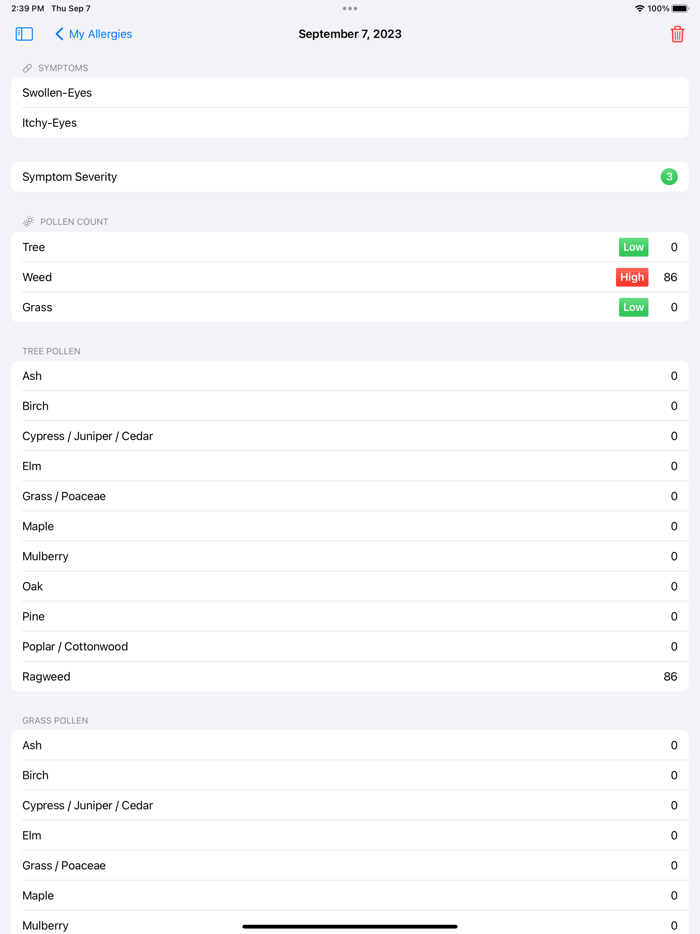Toggle the Low badge for Tree pollen
This screenshot has height=934, width=700.
point(633,247)
